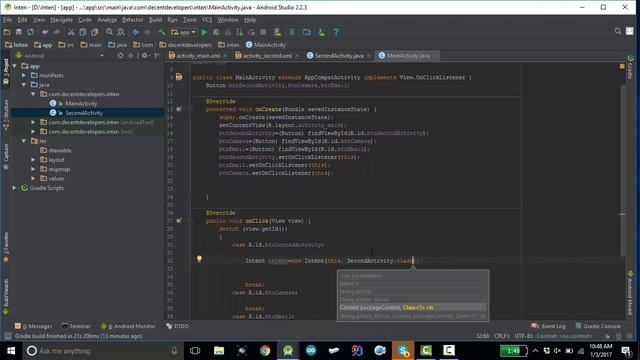Collapse the res folder
The width and height of the screenshot is (640, 360).
click(x=24, y=141)
